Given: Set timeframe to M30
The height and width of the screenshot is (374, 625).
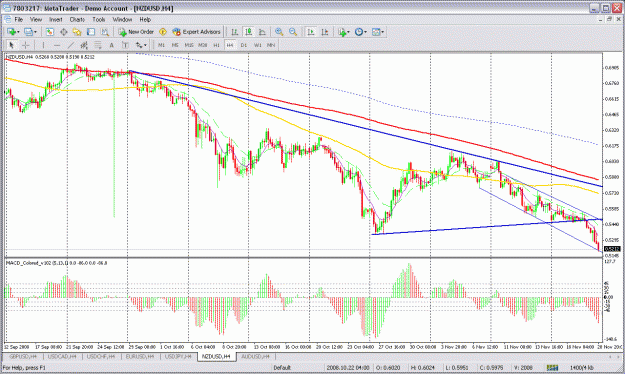Looking at the screenshot, I should coord(202,45).
